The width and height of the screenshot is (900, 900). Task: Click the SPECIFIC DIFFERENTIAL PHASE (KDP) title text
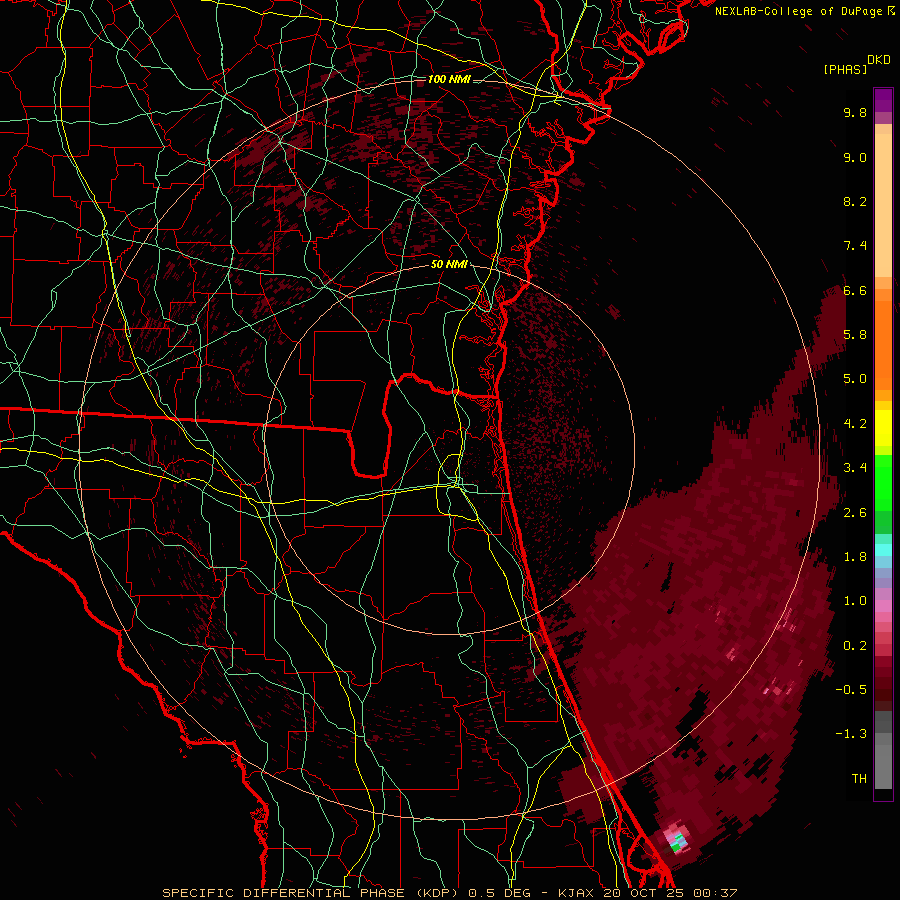click(312, 893)
